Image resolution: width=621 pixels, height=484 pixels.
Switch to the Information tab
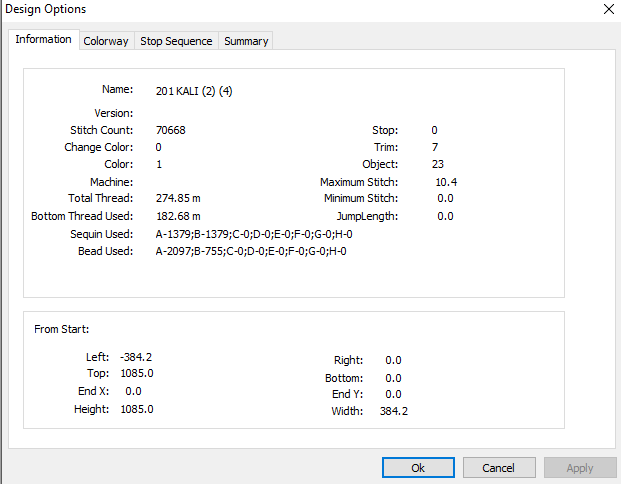pyautogui.click(x=44, y=39)
